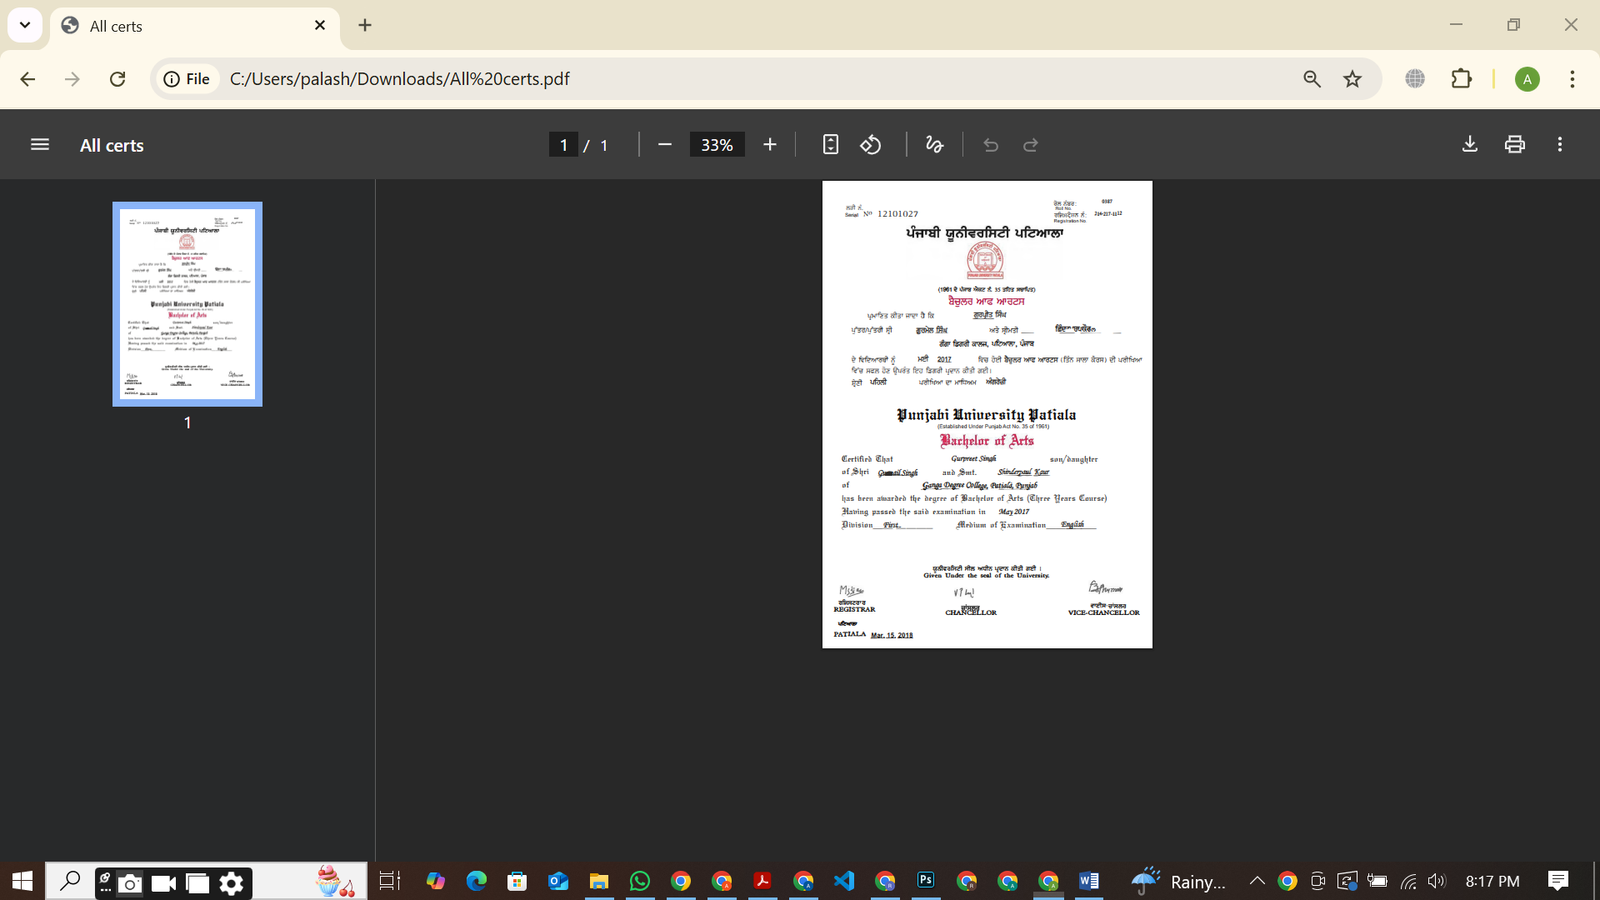Screen dimensions: 1600x900
Task: Open the Windows Start menu
Action: click(x=22, y=881)
